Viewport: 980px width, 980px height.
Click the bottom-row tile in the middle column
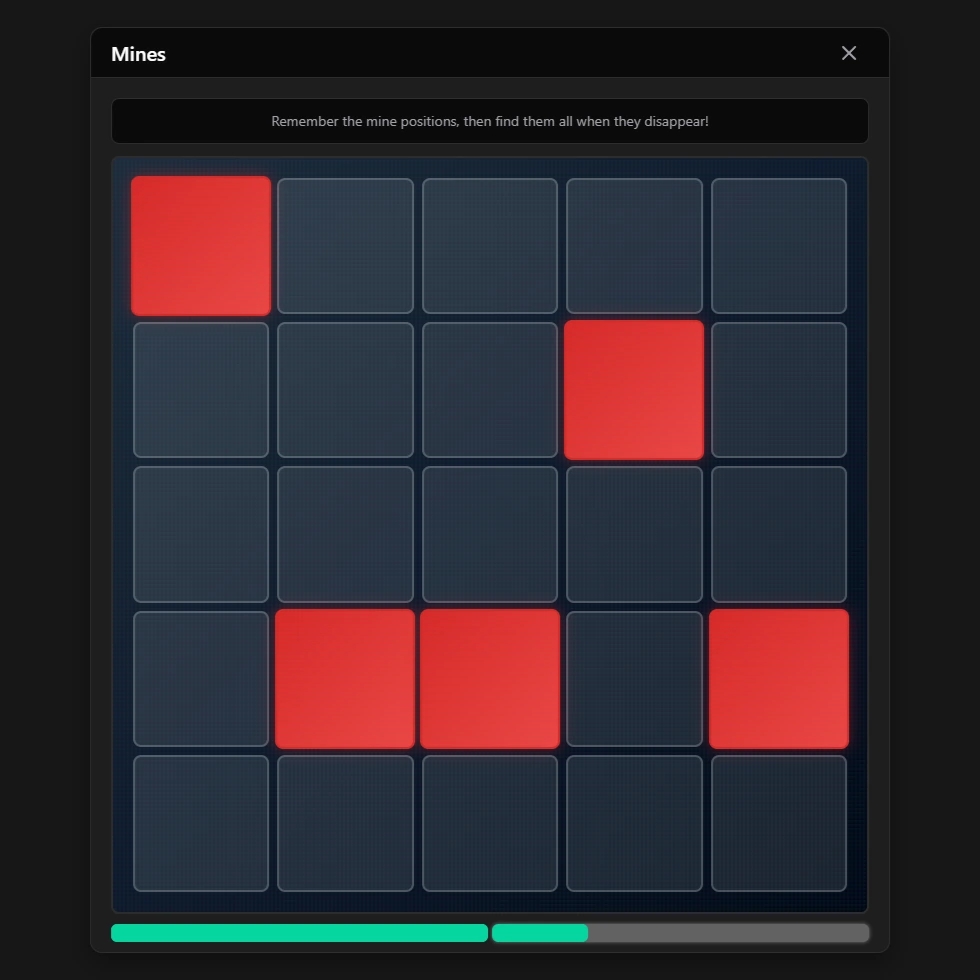coord(490,823)
